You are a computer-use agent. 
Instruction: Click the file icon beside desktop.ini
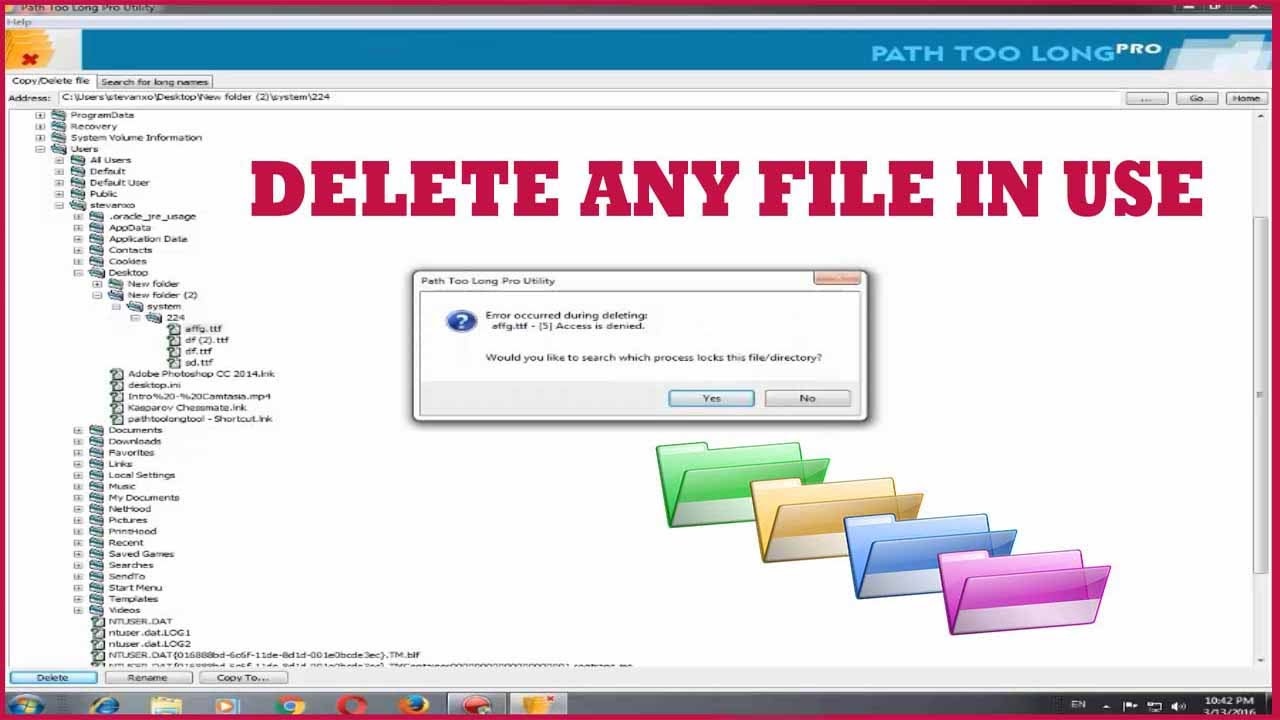[x=118, y=385]
